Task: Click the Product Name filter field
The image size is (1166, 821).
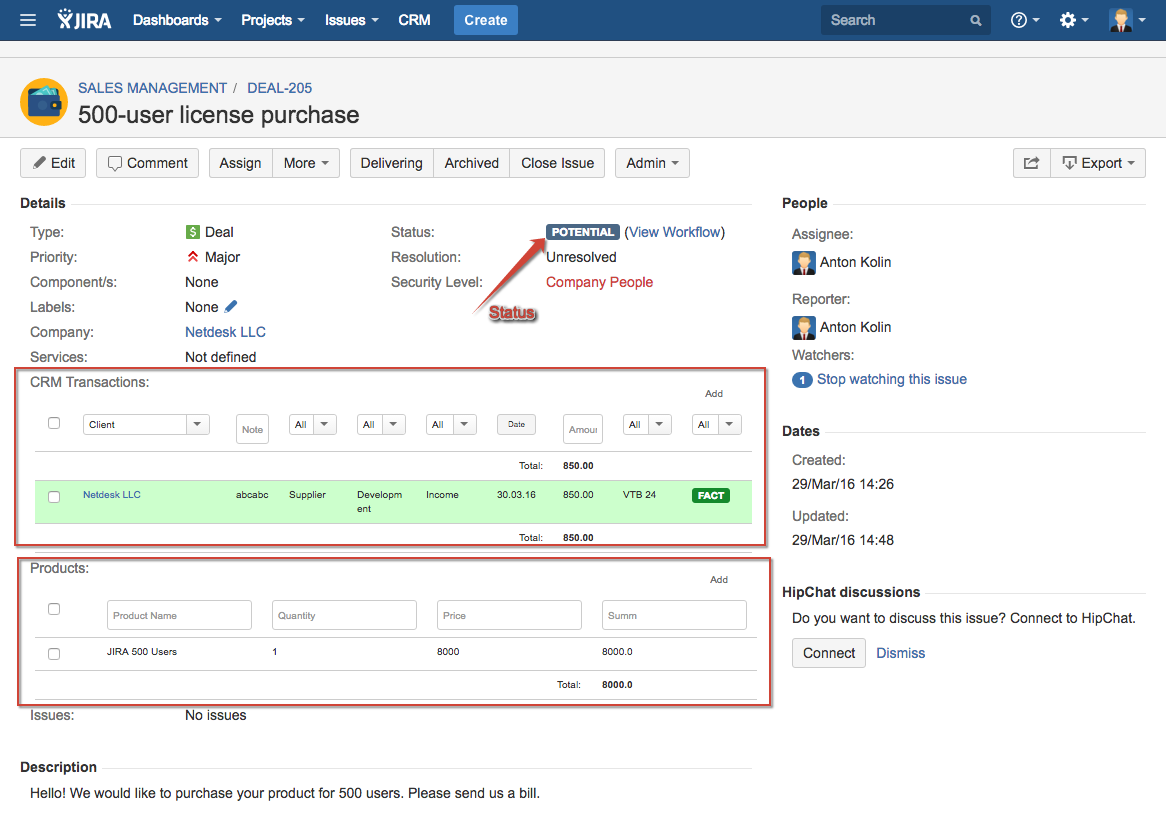Action: 179,615
